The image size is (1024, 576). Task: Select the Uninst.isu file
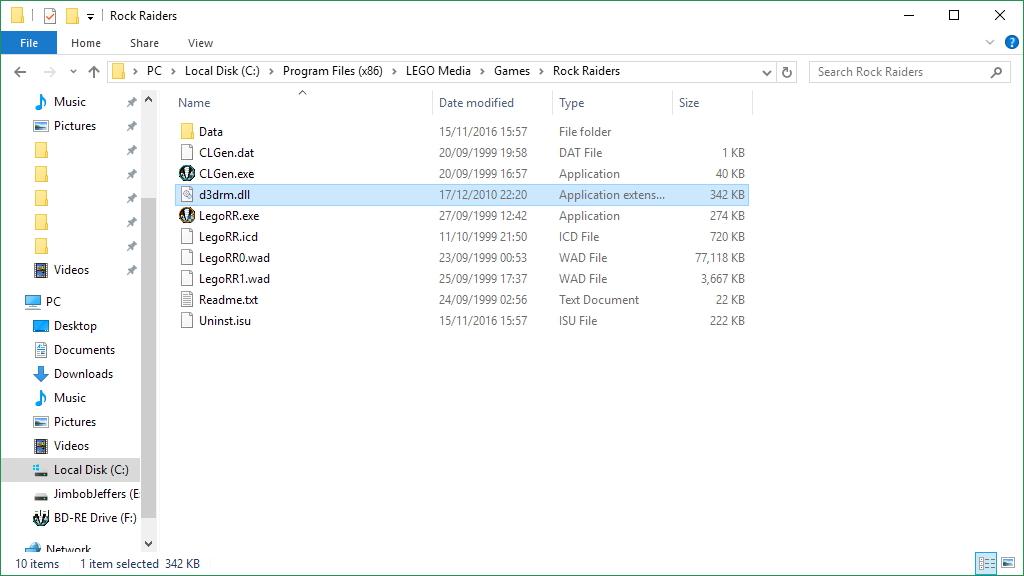pos(462,320)
